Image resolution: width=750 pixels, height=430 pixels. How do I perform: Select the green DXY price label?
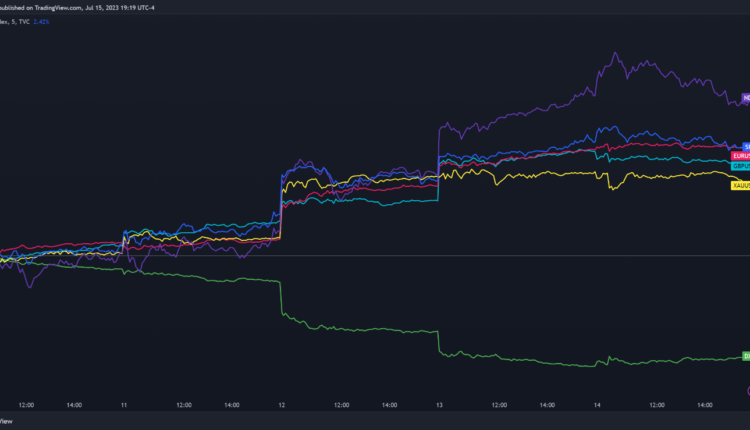click(x=745, y=357)
